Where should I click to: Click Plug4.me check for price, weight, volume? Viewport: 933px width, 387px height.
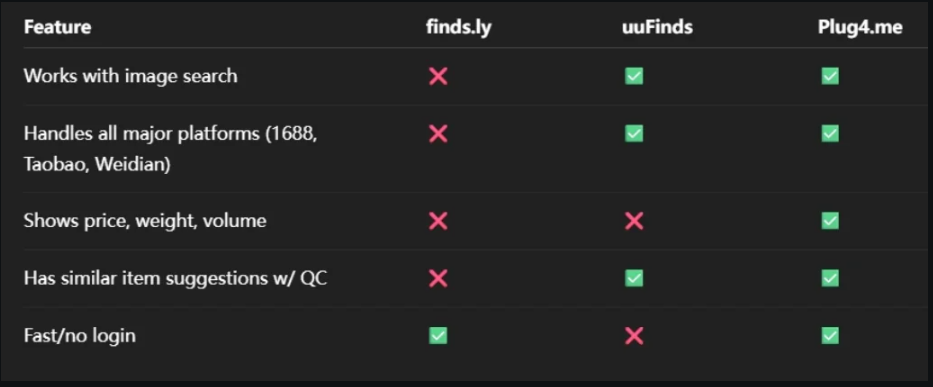pyautogui.click(x=830, y=221)
